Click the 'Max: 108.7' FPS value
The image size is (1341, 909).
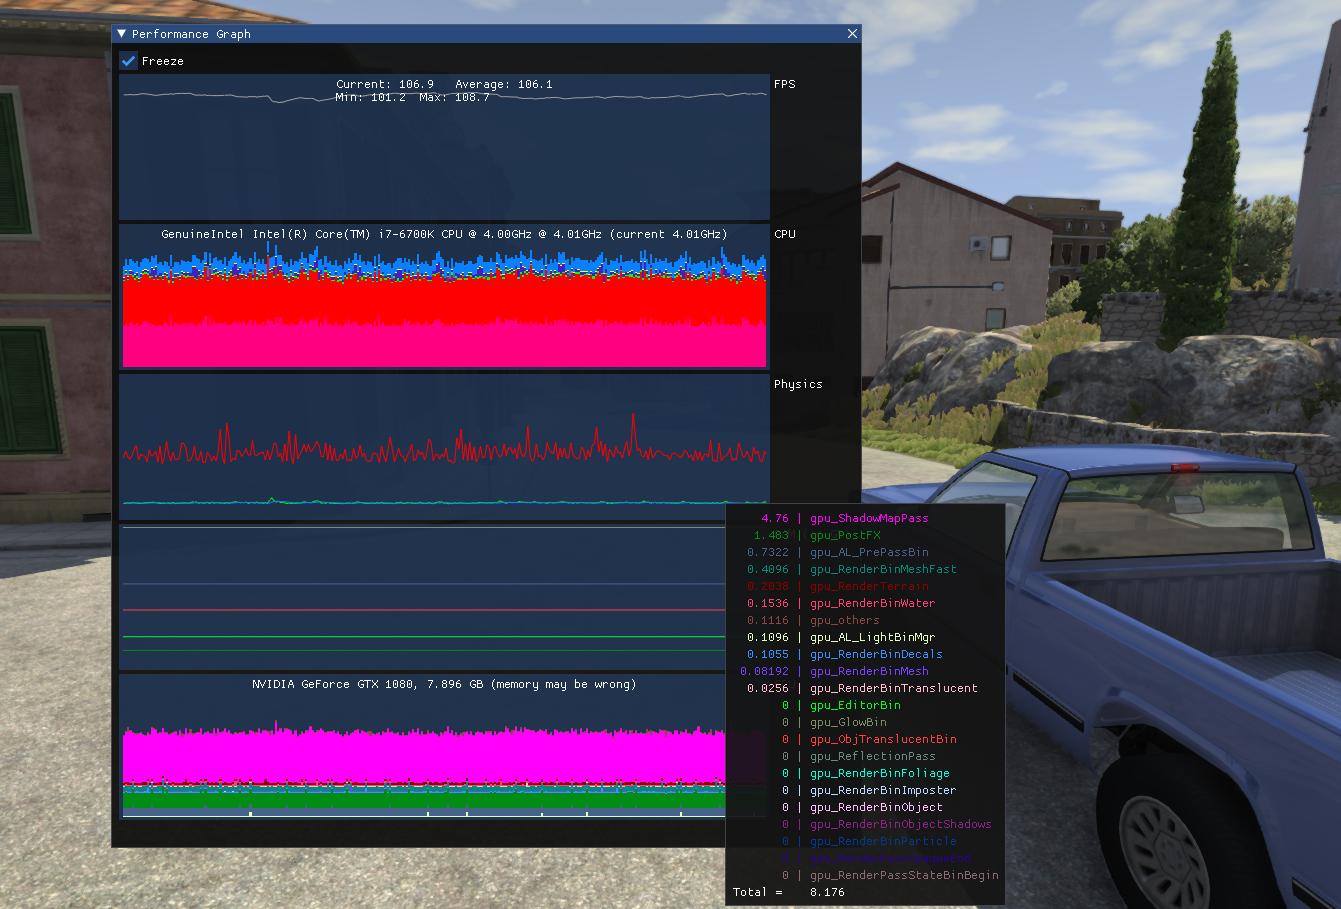coord(455,97)
